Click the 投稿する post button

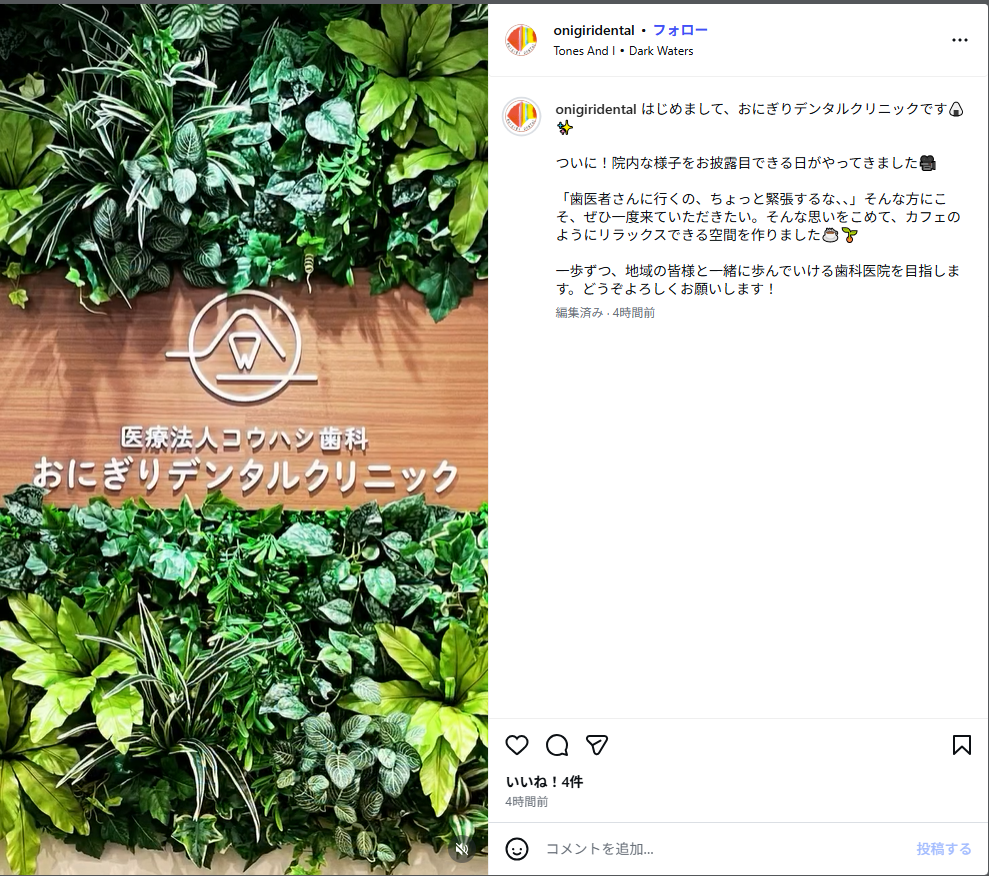(x=944, y=849)
